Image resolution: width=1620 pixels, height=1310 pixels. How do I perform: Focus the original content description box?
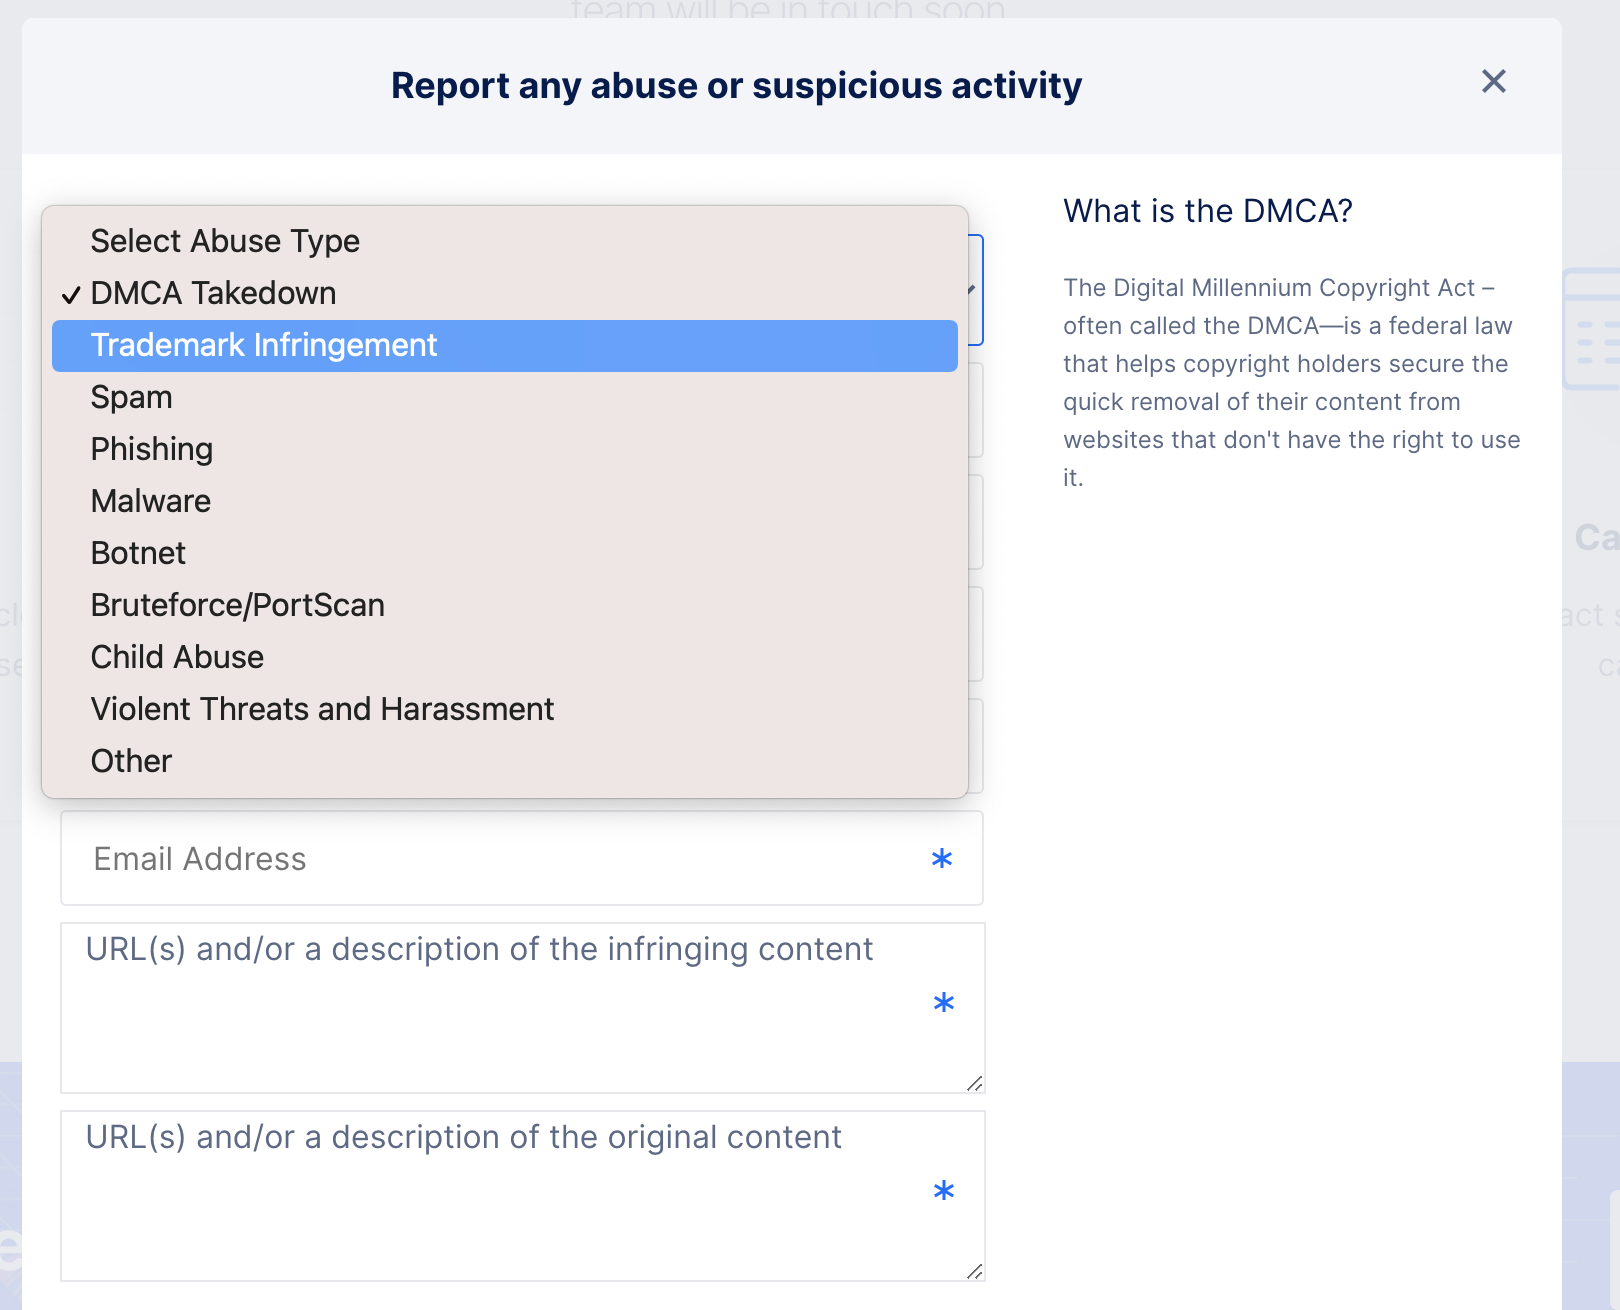[x=500, y=1198]
